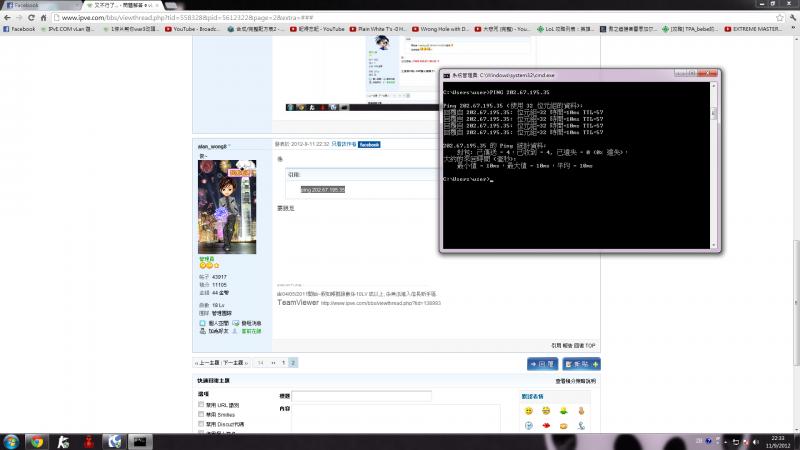Jump to TOP link of post

(x=590, y=346)
